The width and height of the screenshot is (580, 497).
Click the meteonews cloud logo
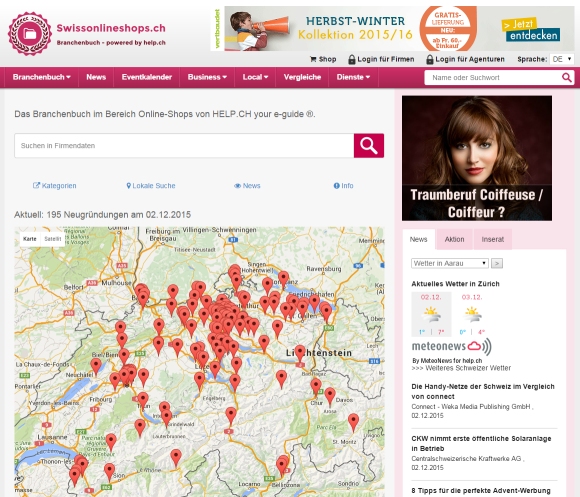pos(451,346)
